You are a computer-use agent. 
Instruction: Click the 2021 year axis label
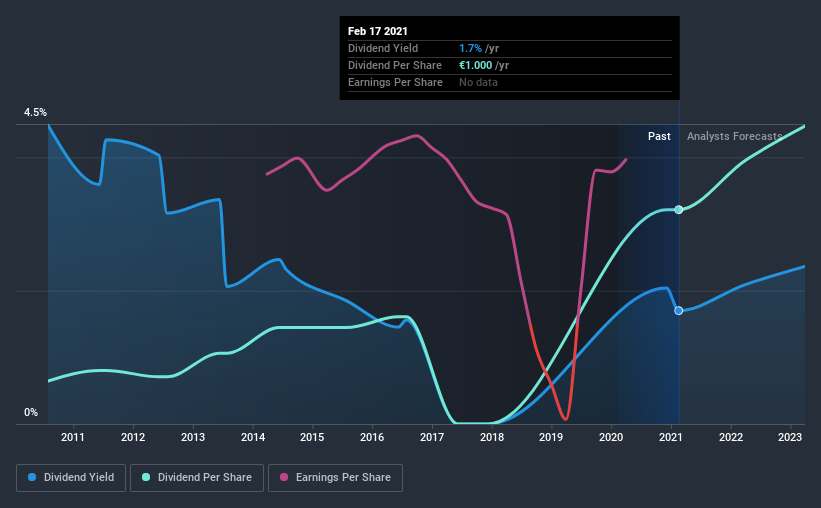pyautogui.click(x=671, y=437)
